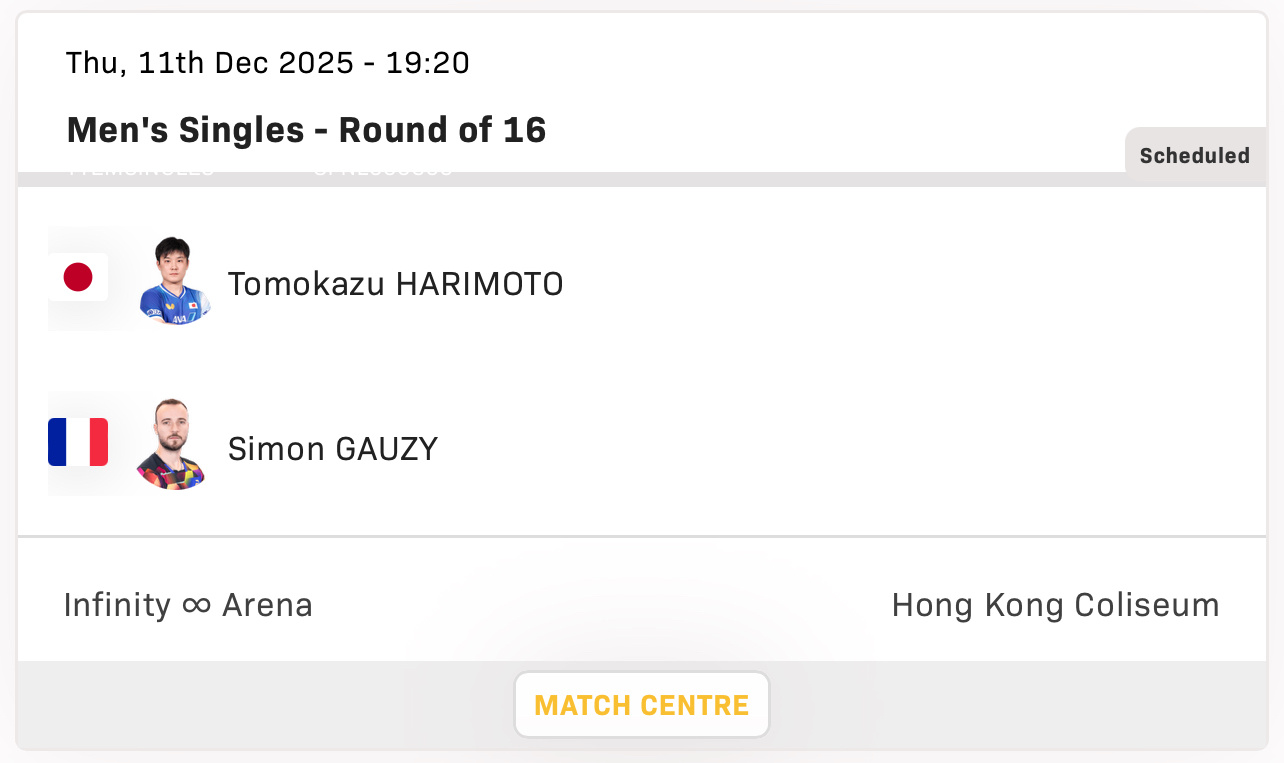
Task: Click the red circle on the Japanese flag
Action: click(78, 277)
